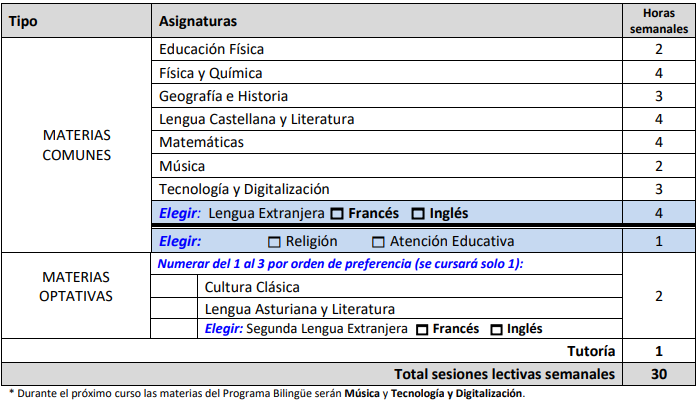Click the Horas semanales column header
700x402 pixels.
point(658,20)
